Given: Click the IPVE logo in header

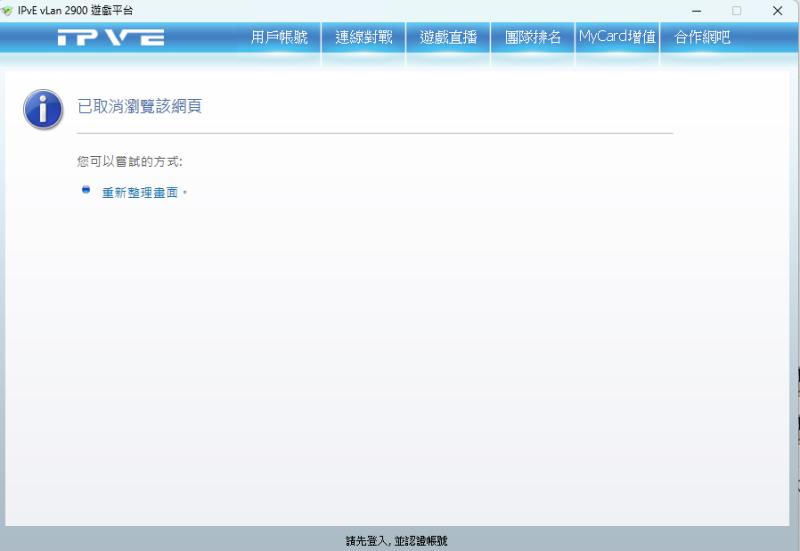Looking at the screenshot, I should 111,37.
